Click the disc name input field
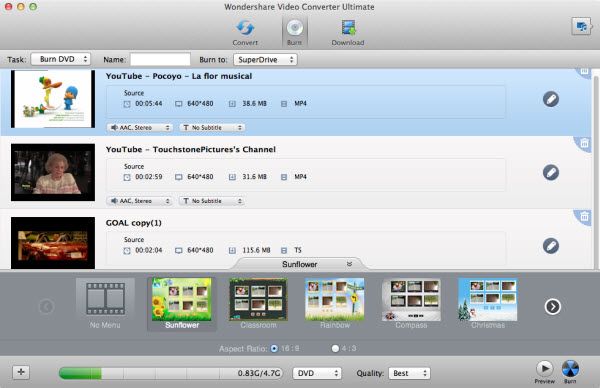This screenshot has width=600, height=388. pyautogui.click(x=160, y=59)
